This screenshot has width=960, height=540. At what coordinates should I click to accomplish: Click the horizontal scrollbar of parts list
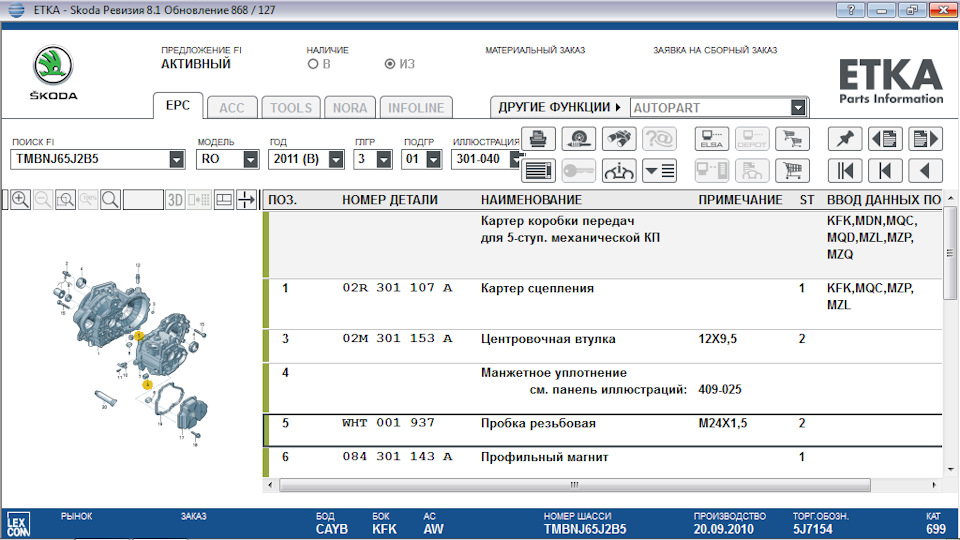[574, 485]
